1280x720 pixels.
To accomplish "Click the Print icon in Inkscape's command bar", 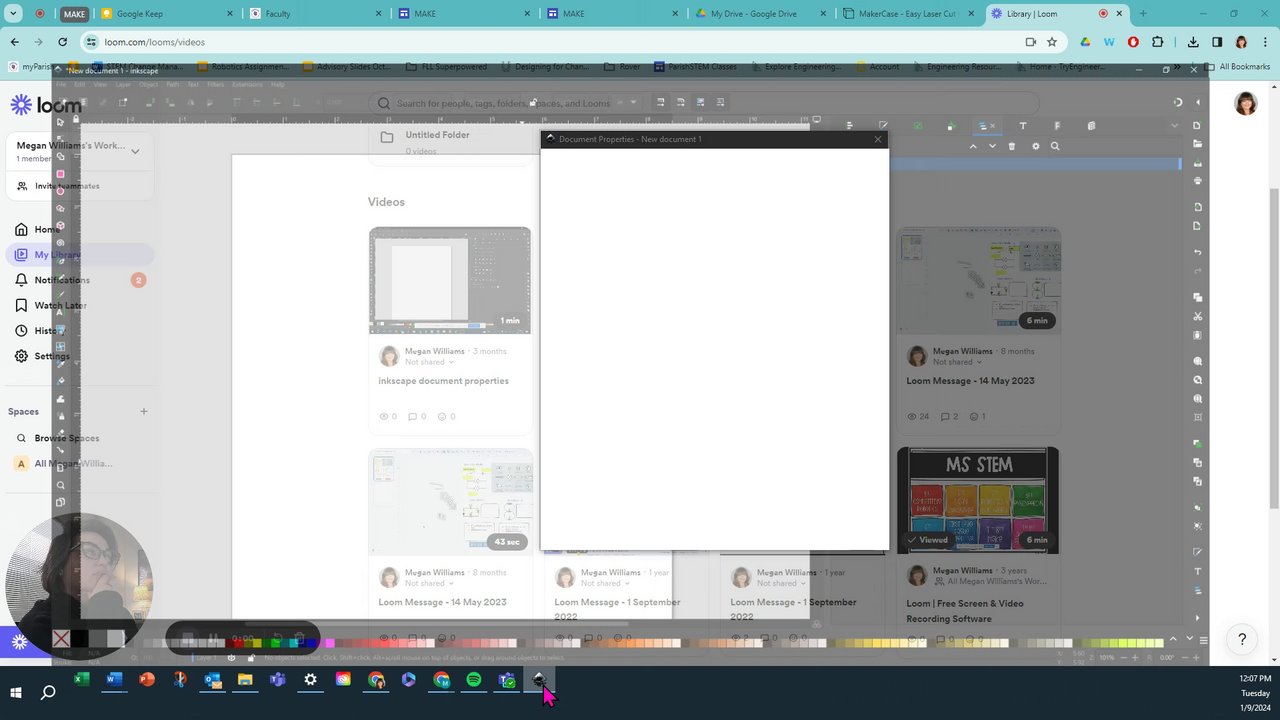I will [1197, 181].
